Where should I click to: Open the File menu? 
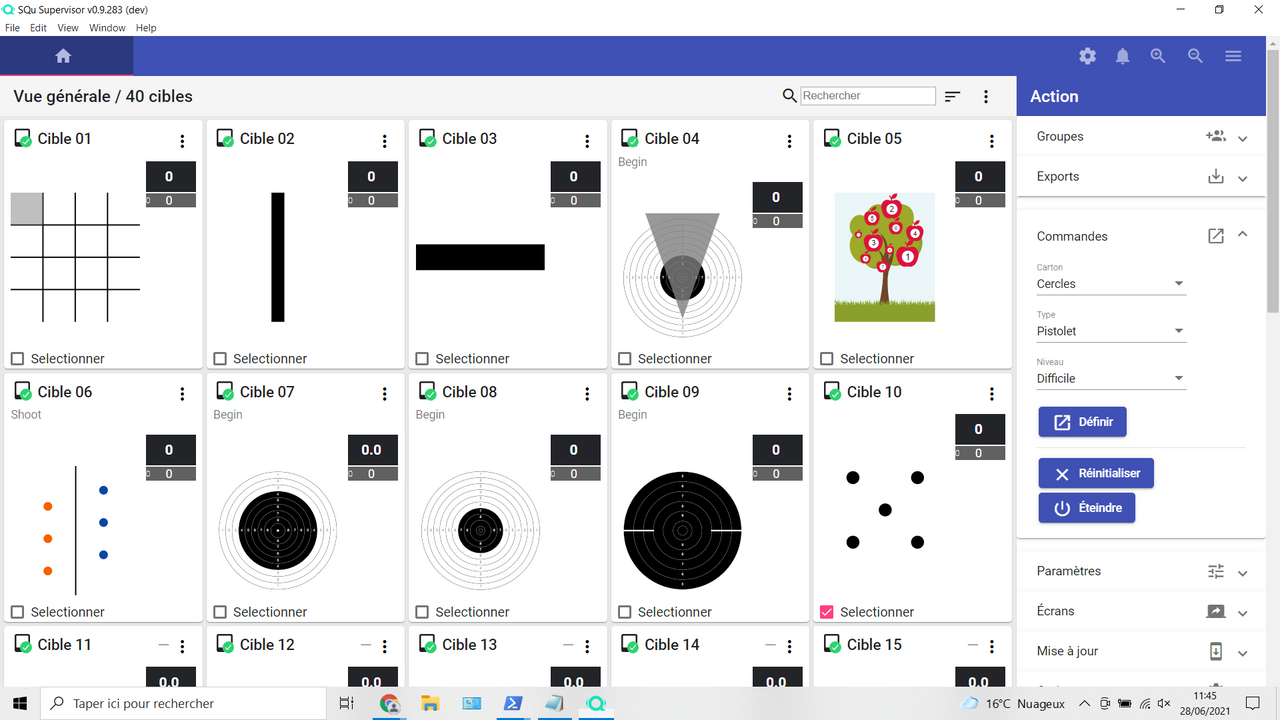coord(12,27)
